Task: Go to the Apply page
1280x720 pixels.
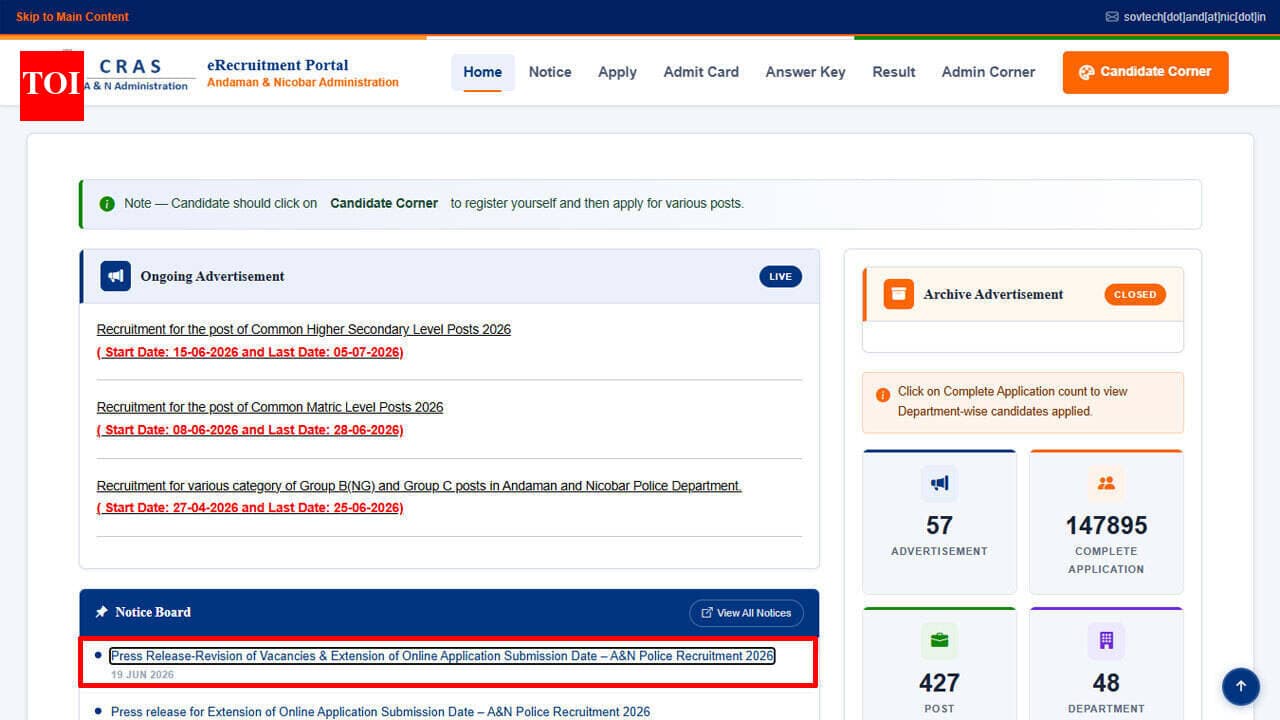Action: 617,72
